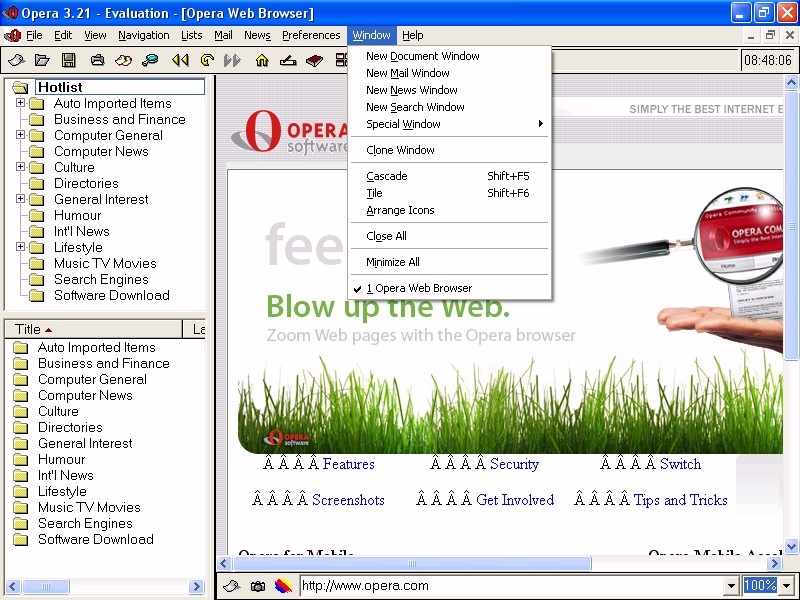Open the Features link on the page
Image resolution: width=800 pixels, height=600 pixels.
point(348,464)
